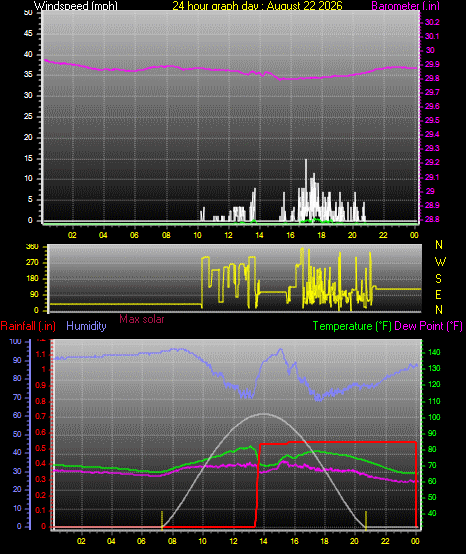
Task: Click temperature scale value "140"
Action: click(434, 352)
